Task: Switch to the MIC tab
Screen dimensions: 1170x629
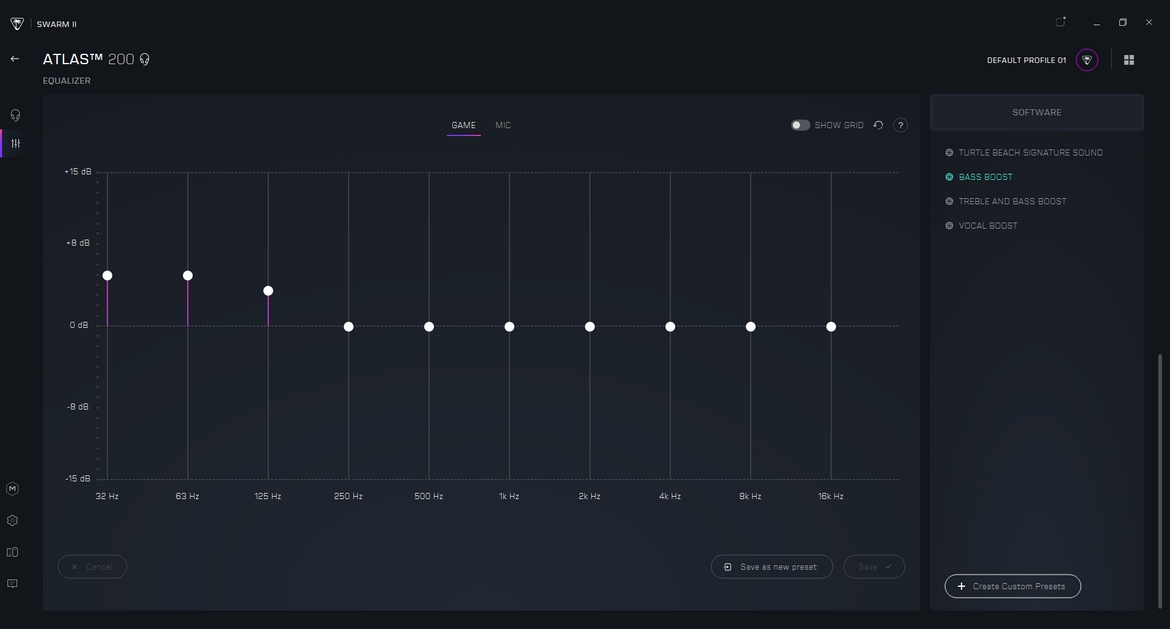Action: [x=503, y=125]
